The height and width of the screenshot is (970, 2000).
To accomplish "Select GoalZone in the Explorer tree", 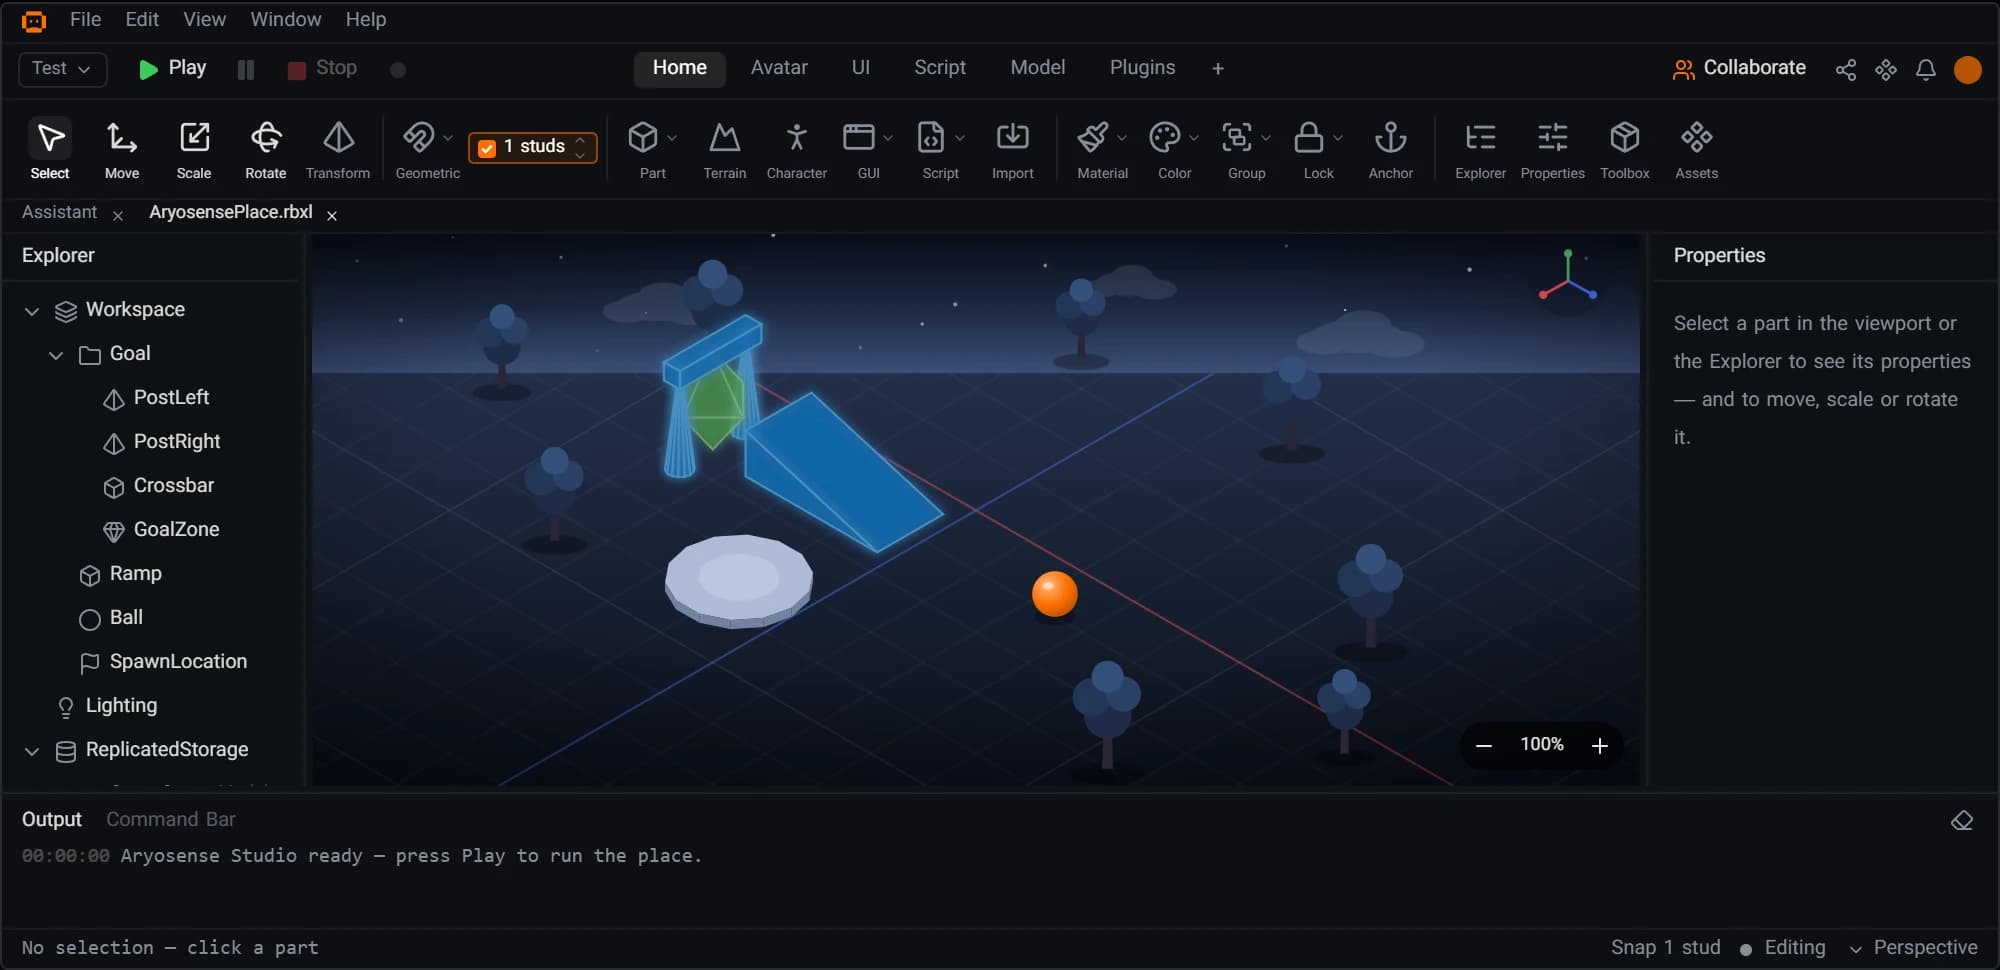I will coord(160,530).
